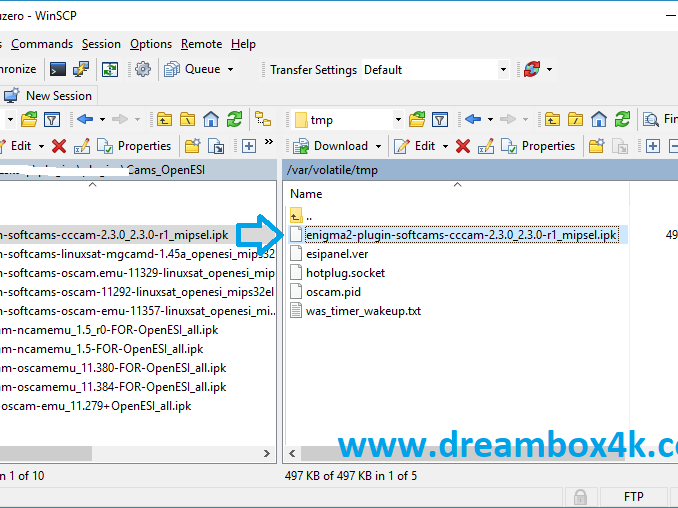Click the local panel filter icon
Screen dimensions: 678x508
[52, 119]
